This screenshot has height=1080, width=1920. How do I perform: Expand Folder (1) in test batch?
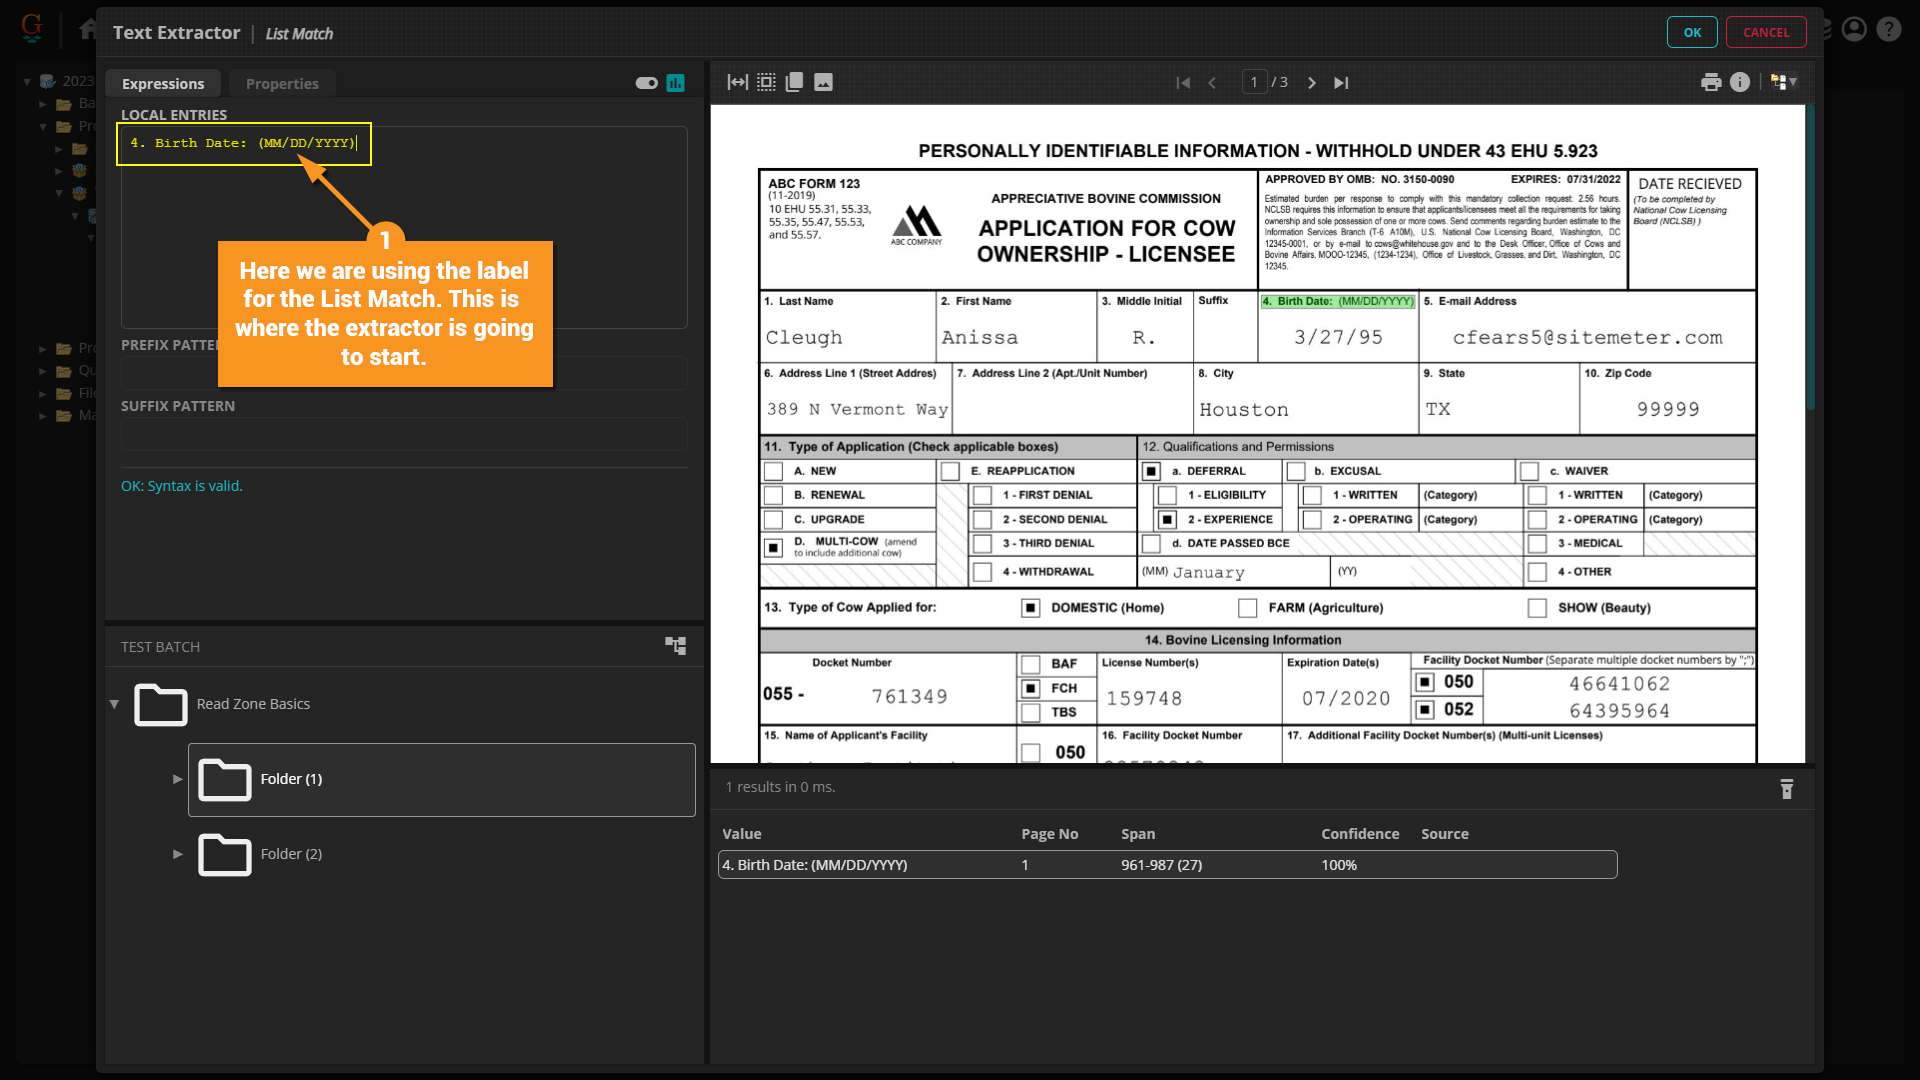[178, 779]
